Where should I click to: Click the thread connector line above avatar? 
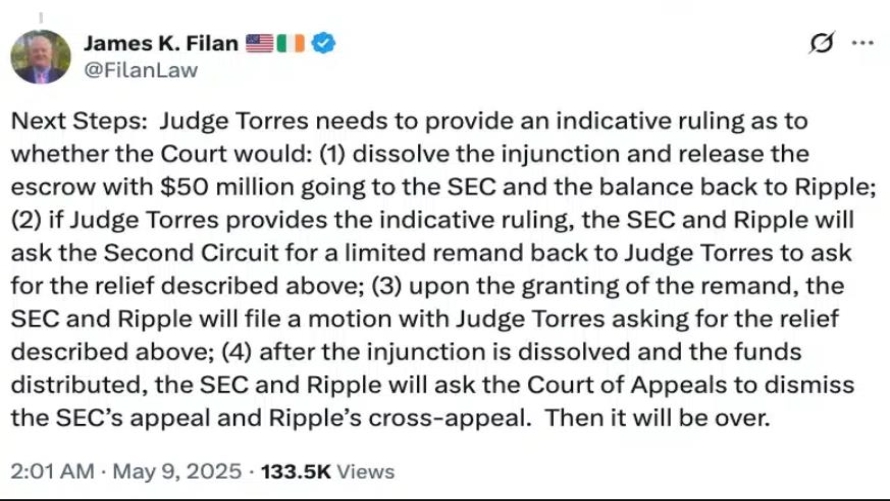click(x=40, y=18)
